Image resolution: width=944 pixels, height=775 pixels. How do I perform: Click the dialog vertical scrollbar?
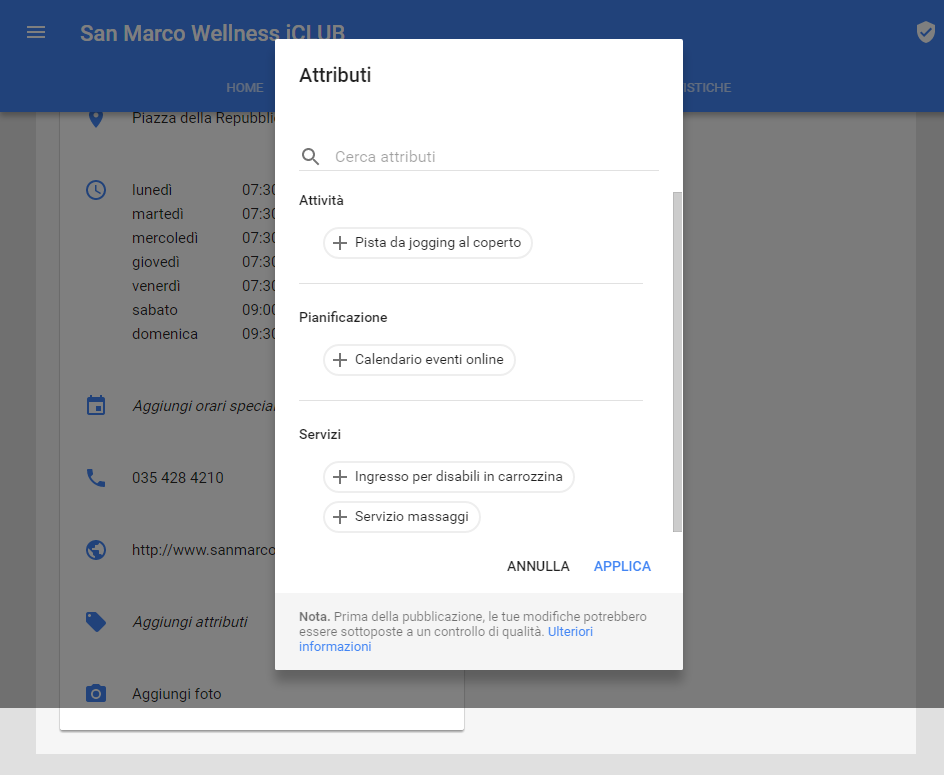[677, 361]
